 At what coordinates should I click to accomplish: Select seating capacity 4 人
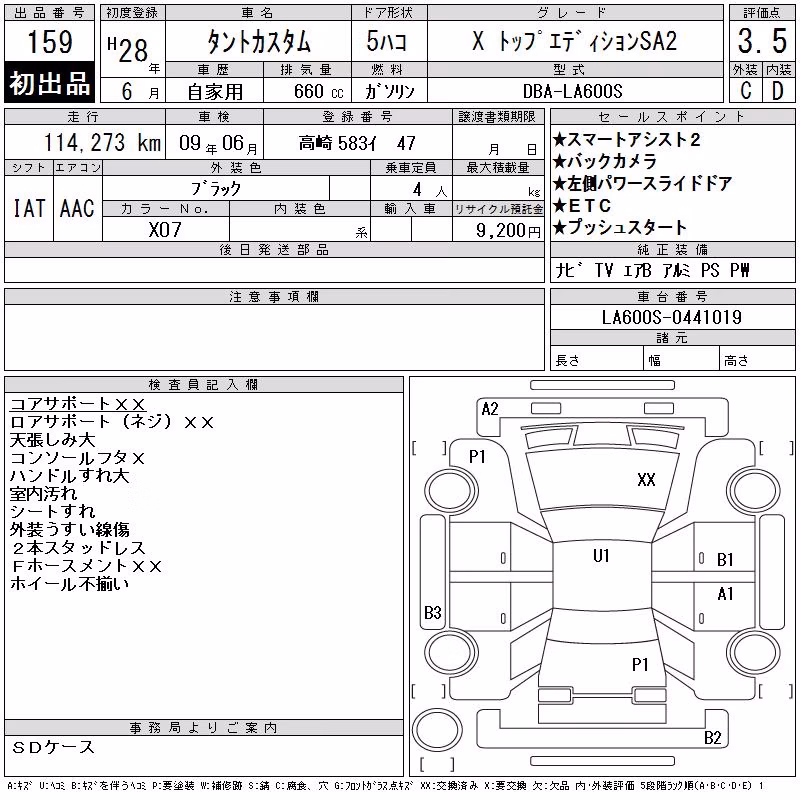pos(430,190)
